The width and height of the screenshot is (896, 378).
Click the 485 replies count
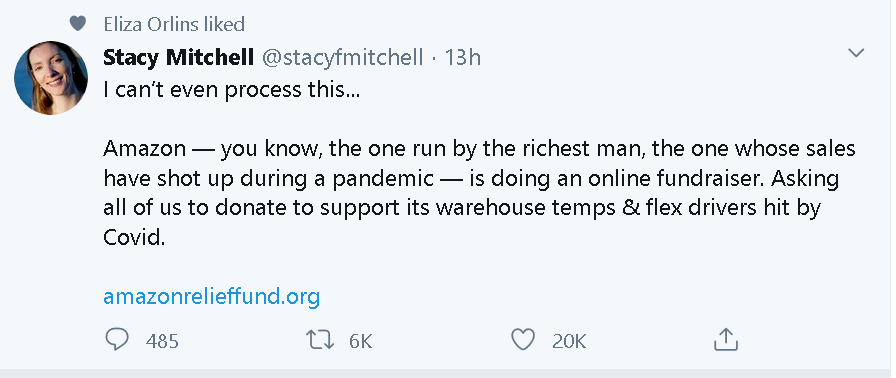(162, 341)
